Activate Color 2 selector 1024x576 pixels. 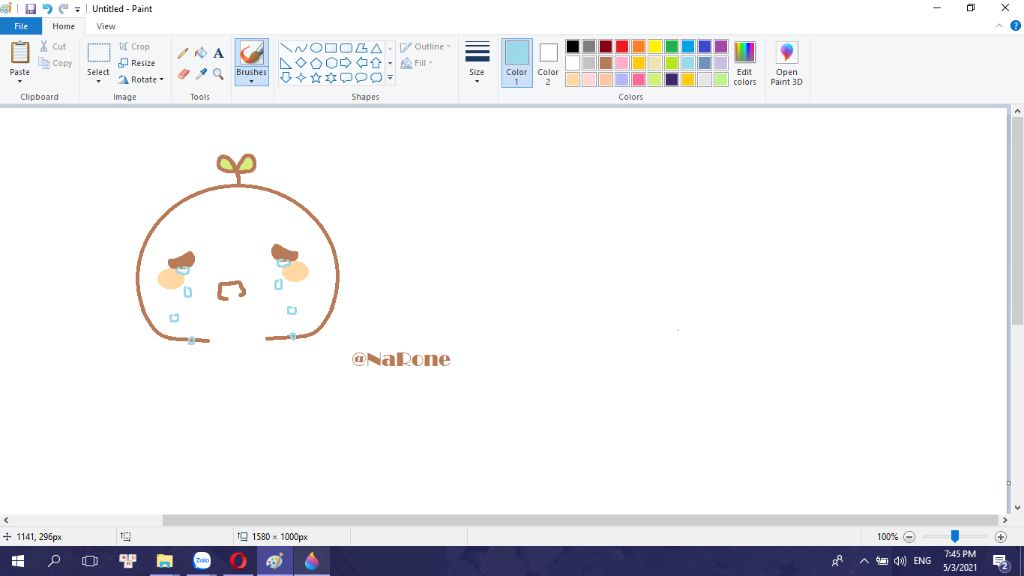click(548, 63)
